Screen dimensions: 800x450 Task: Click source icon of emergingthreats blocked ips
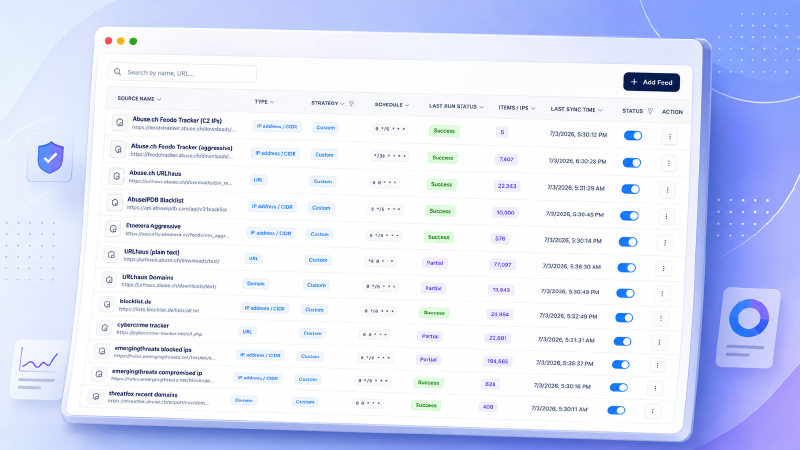point(102,351)
